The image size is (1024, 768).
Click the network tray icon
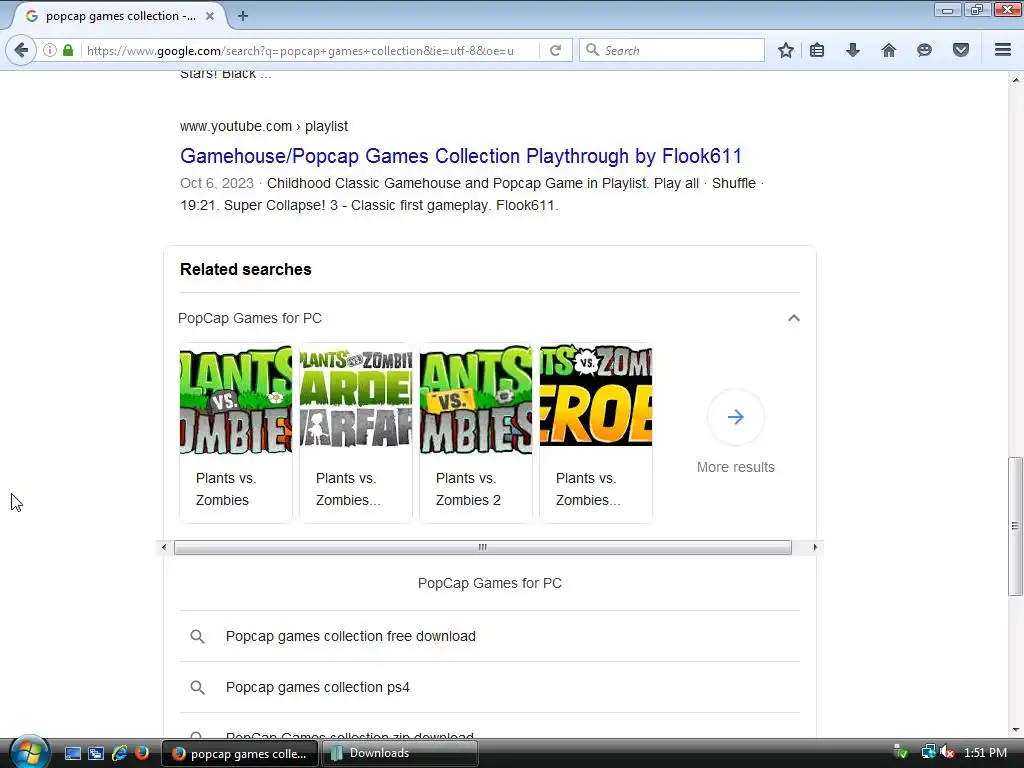pos(928,753)
